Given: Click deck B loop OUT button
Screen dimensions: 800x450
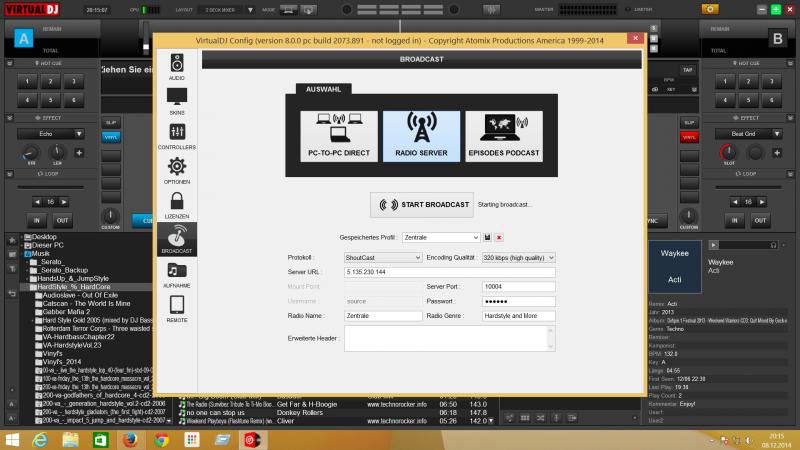Looking at the screenshot, I should pyautogui.click(x=760, y=220).
